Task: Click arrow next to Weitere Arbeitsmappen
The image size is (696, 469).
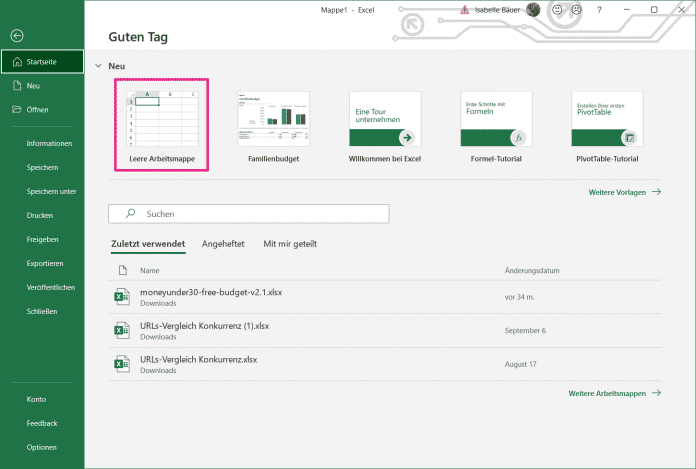Action: pos(656,393)
